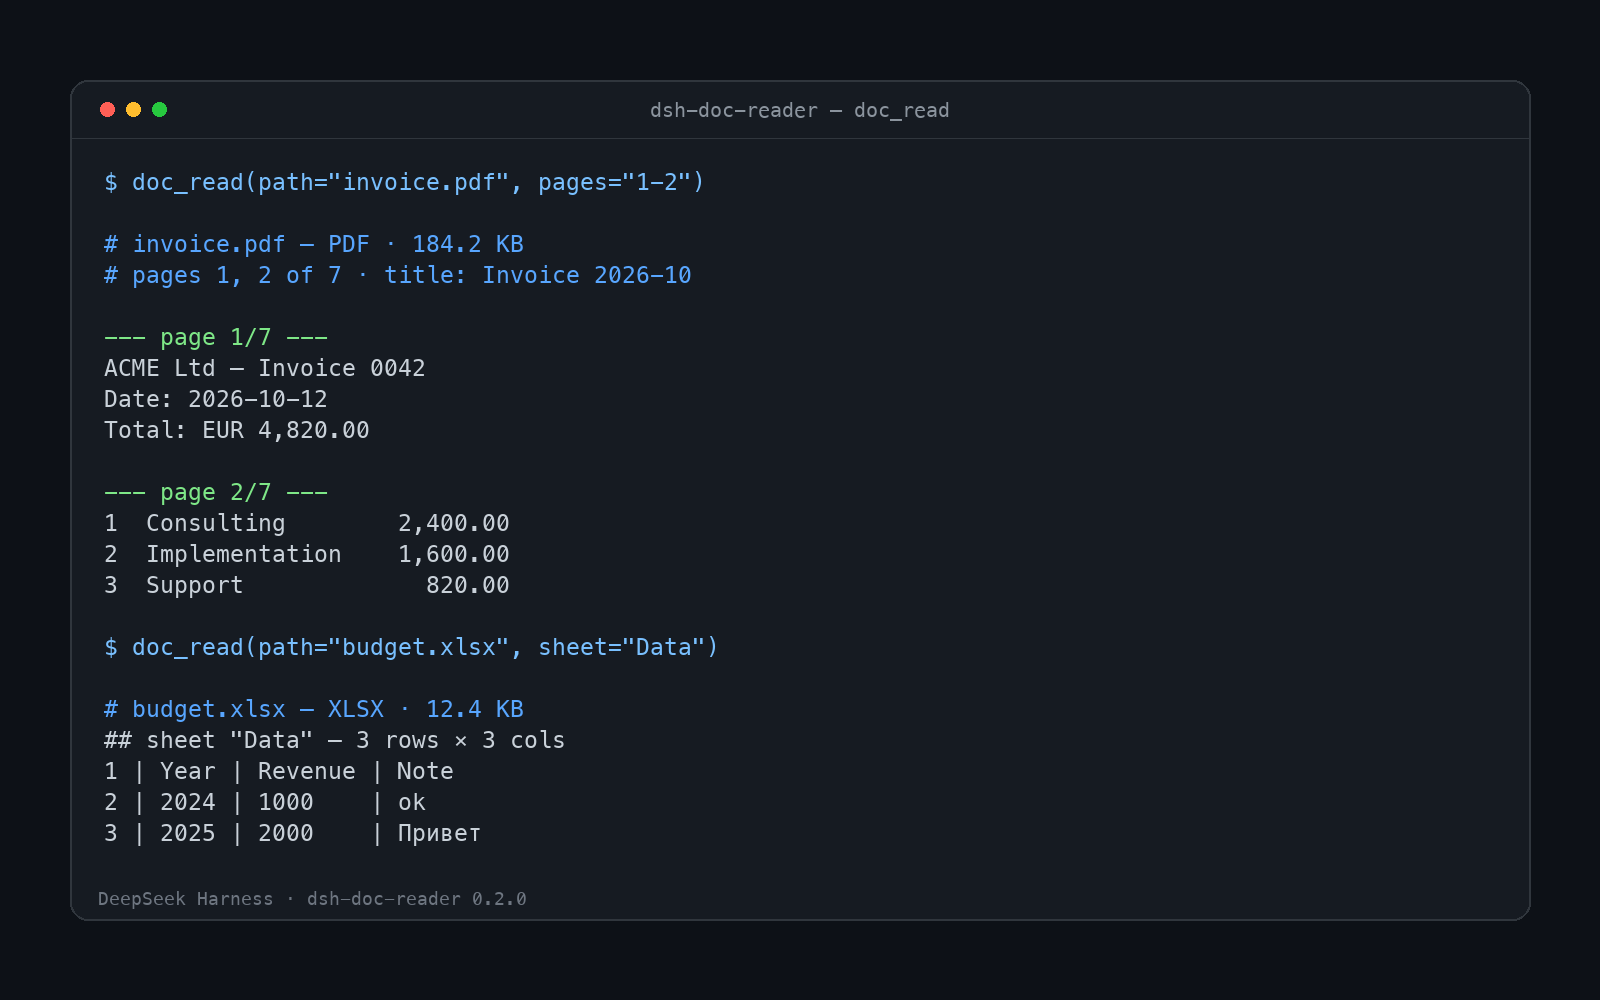This screenshot has height=1000, width=1600.
Task: Click the 'Consulting 2,400.00' row
Action: click(x=307, y=523)
